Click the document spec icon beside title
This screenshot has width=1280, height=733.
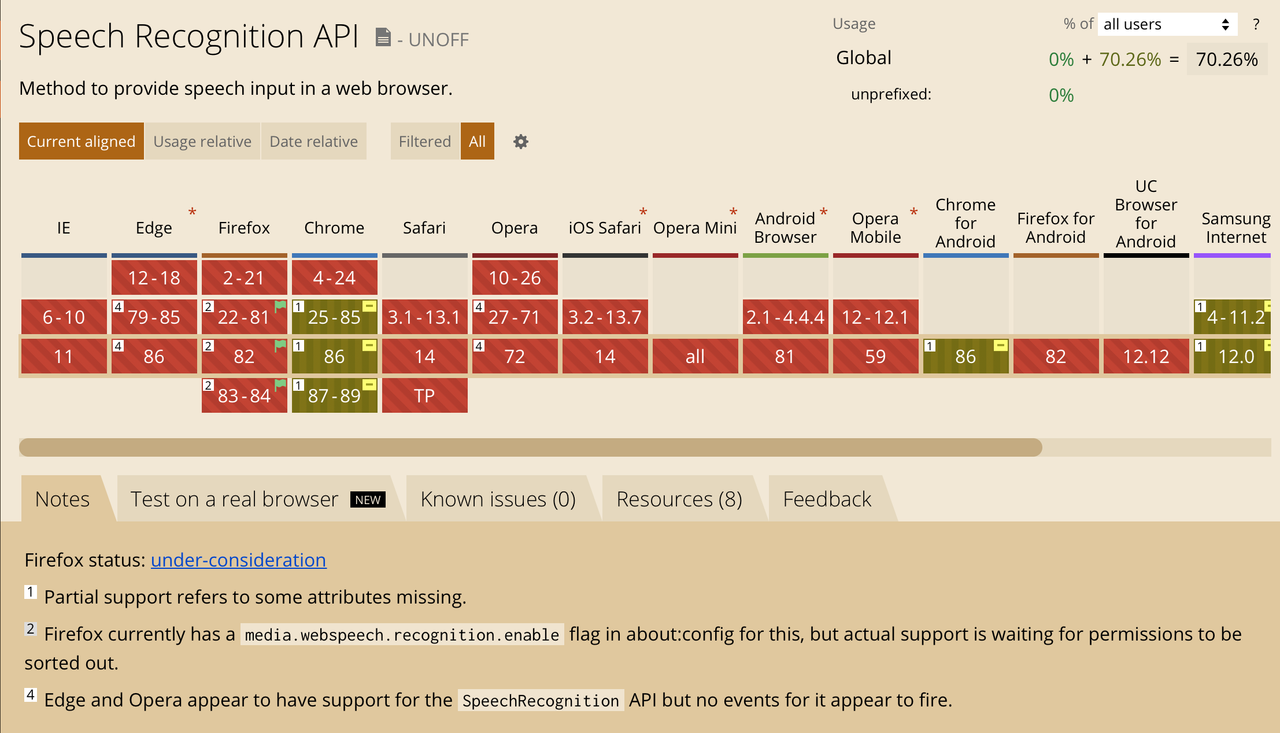tap(383, 38)
